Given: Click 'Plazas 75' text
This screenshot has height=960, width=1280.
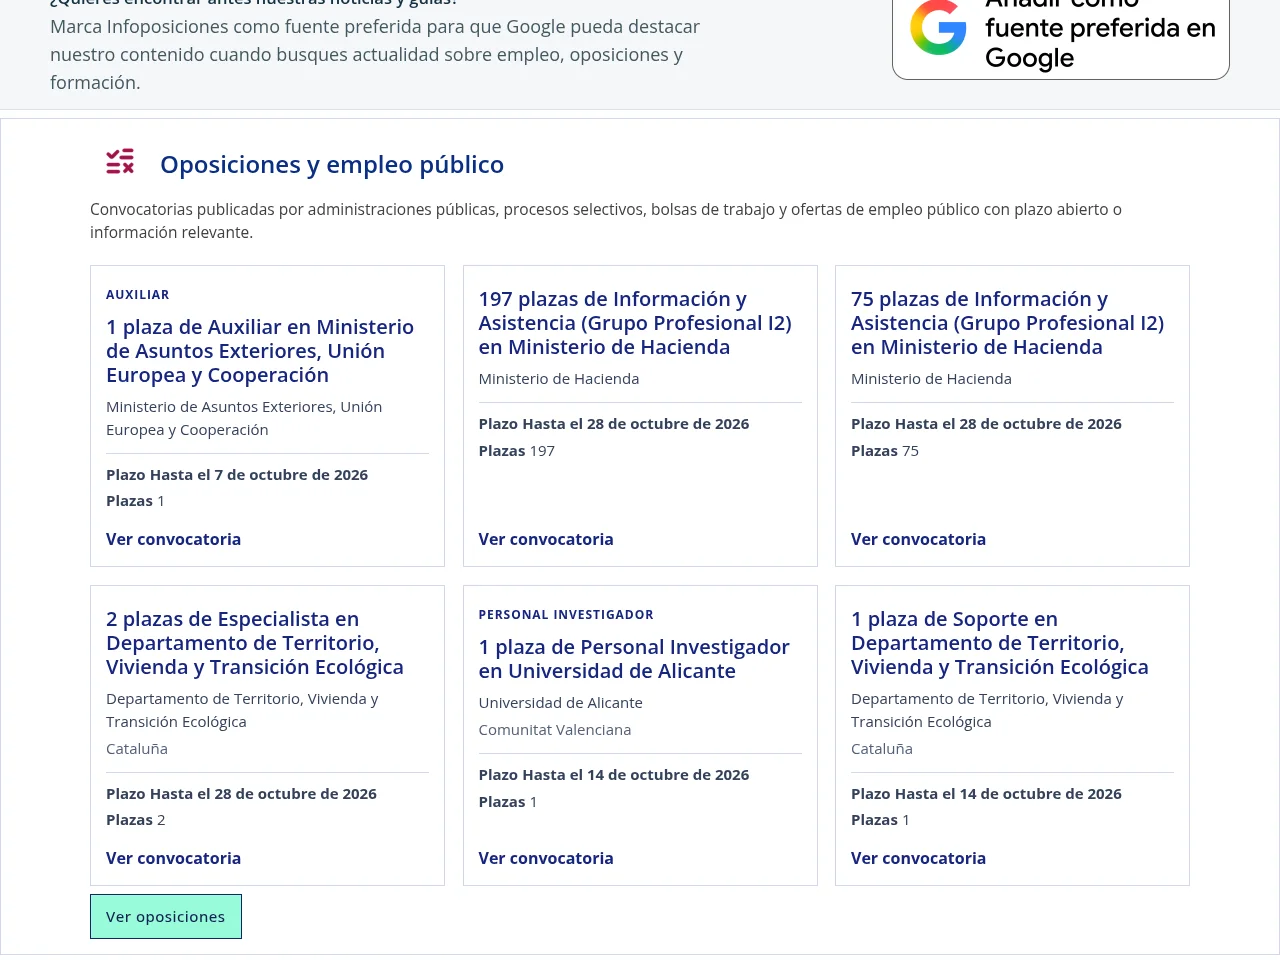Looking at the screenshot, I should (x=885, y=451).
